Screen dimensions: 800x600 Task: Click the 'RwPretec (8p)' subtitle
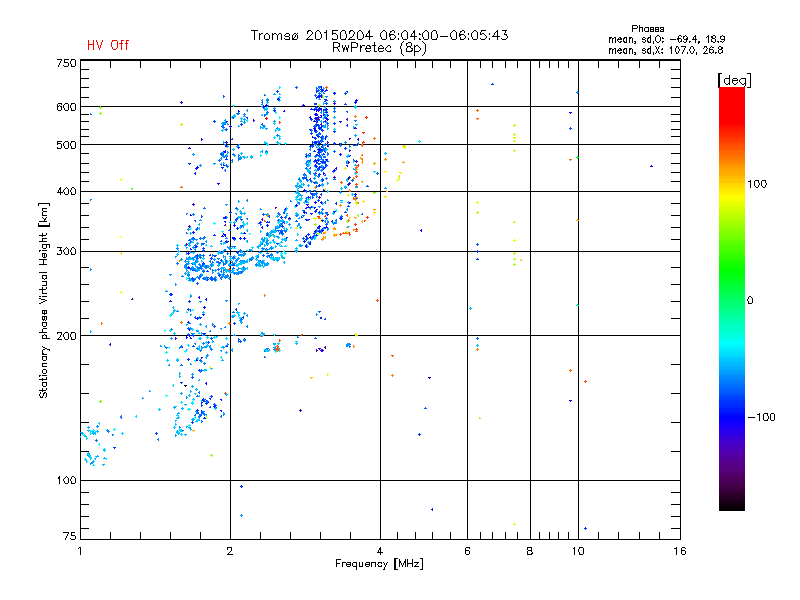(x=379, y=48)
